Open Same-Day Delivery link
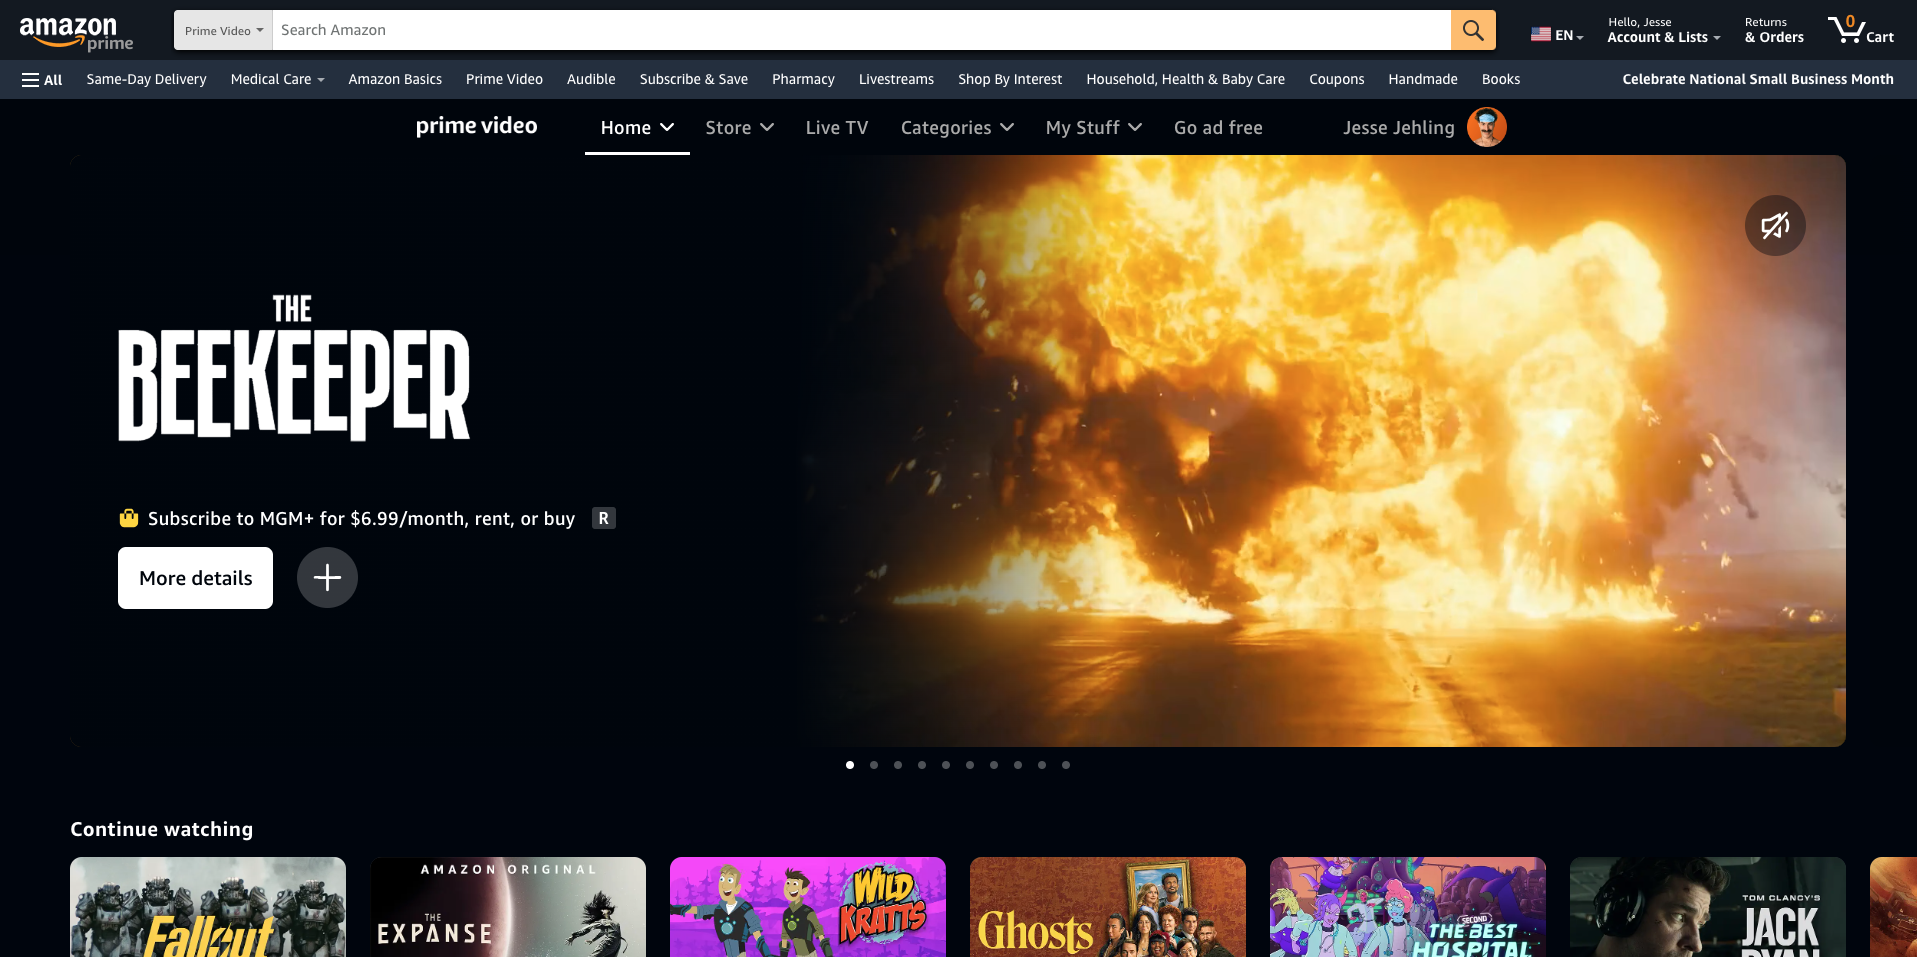This screenshot has width=1917, height=957. click(x=146, y=80)
